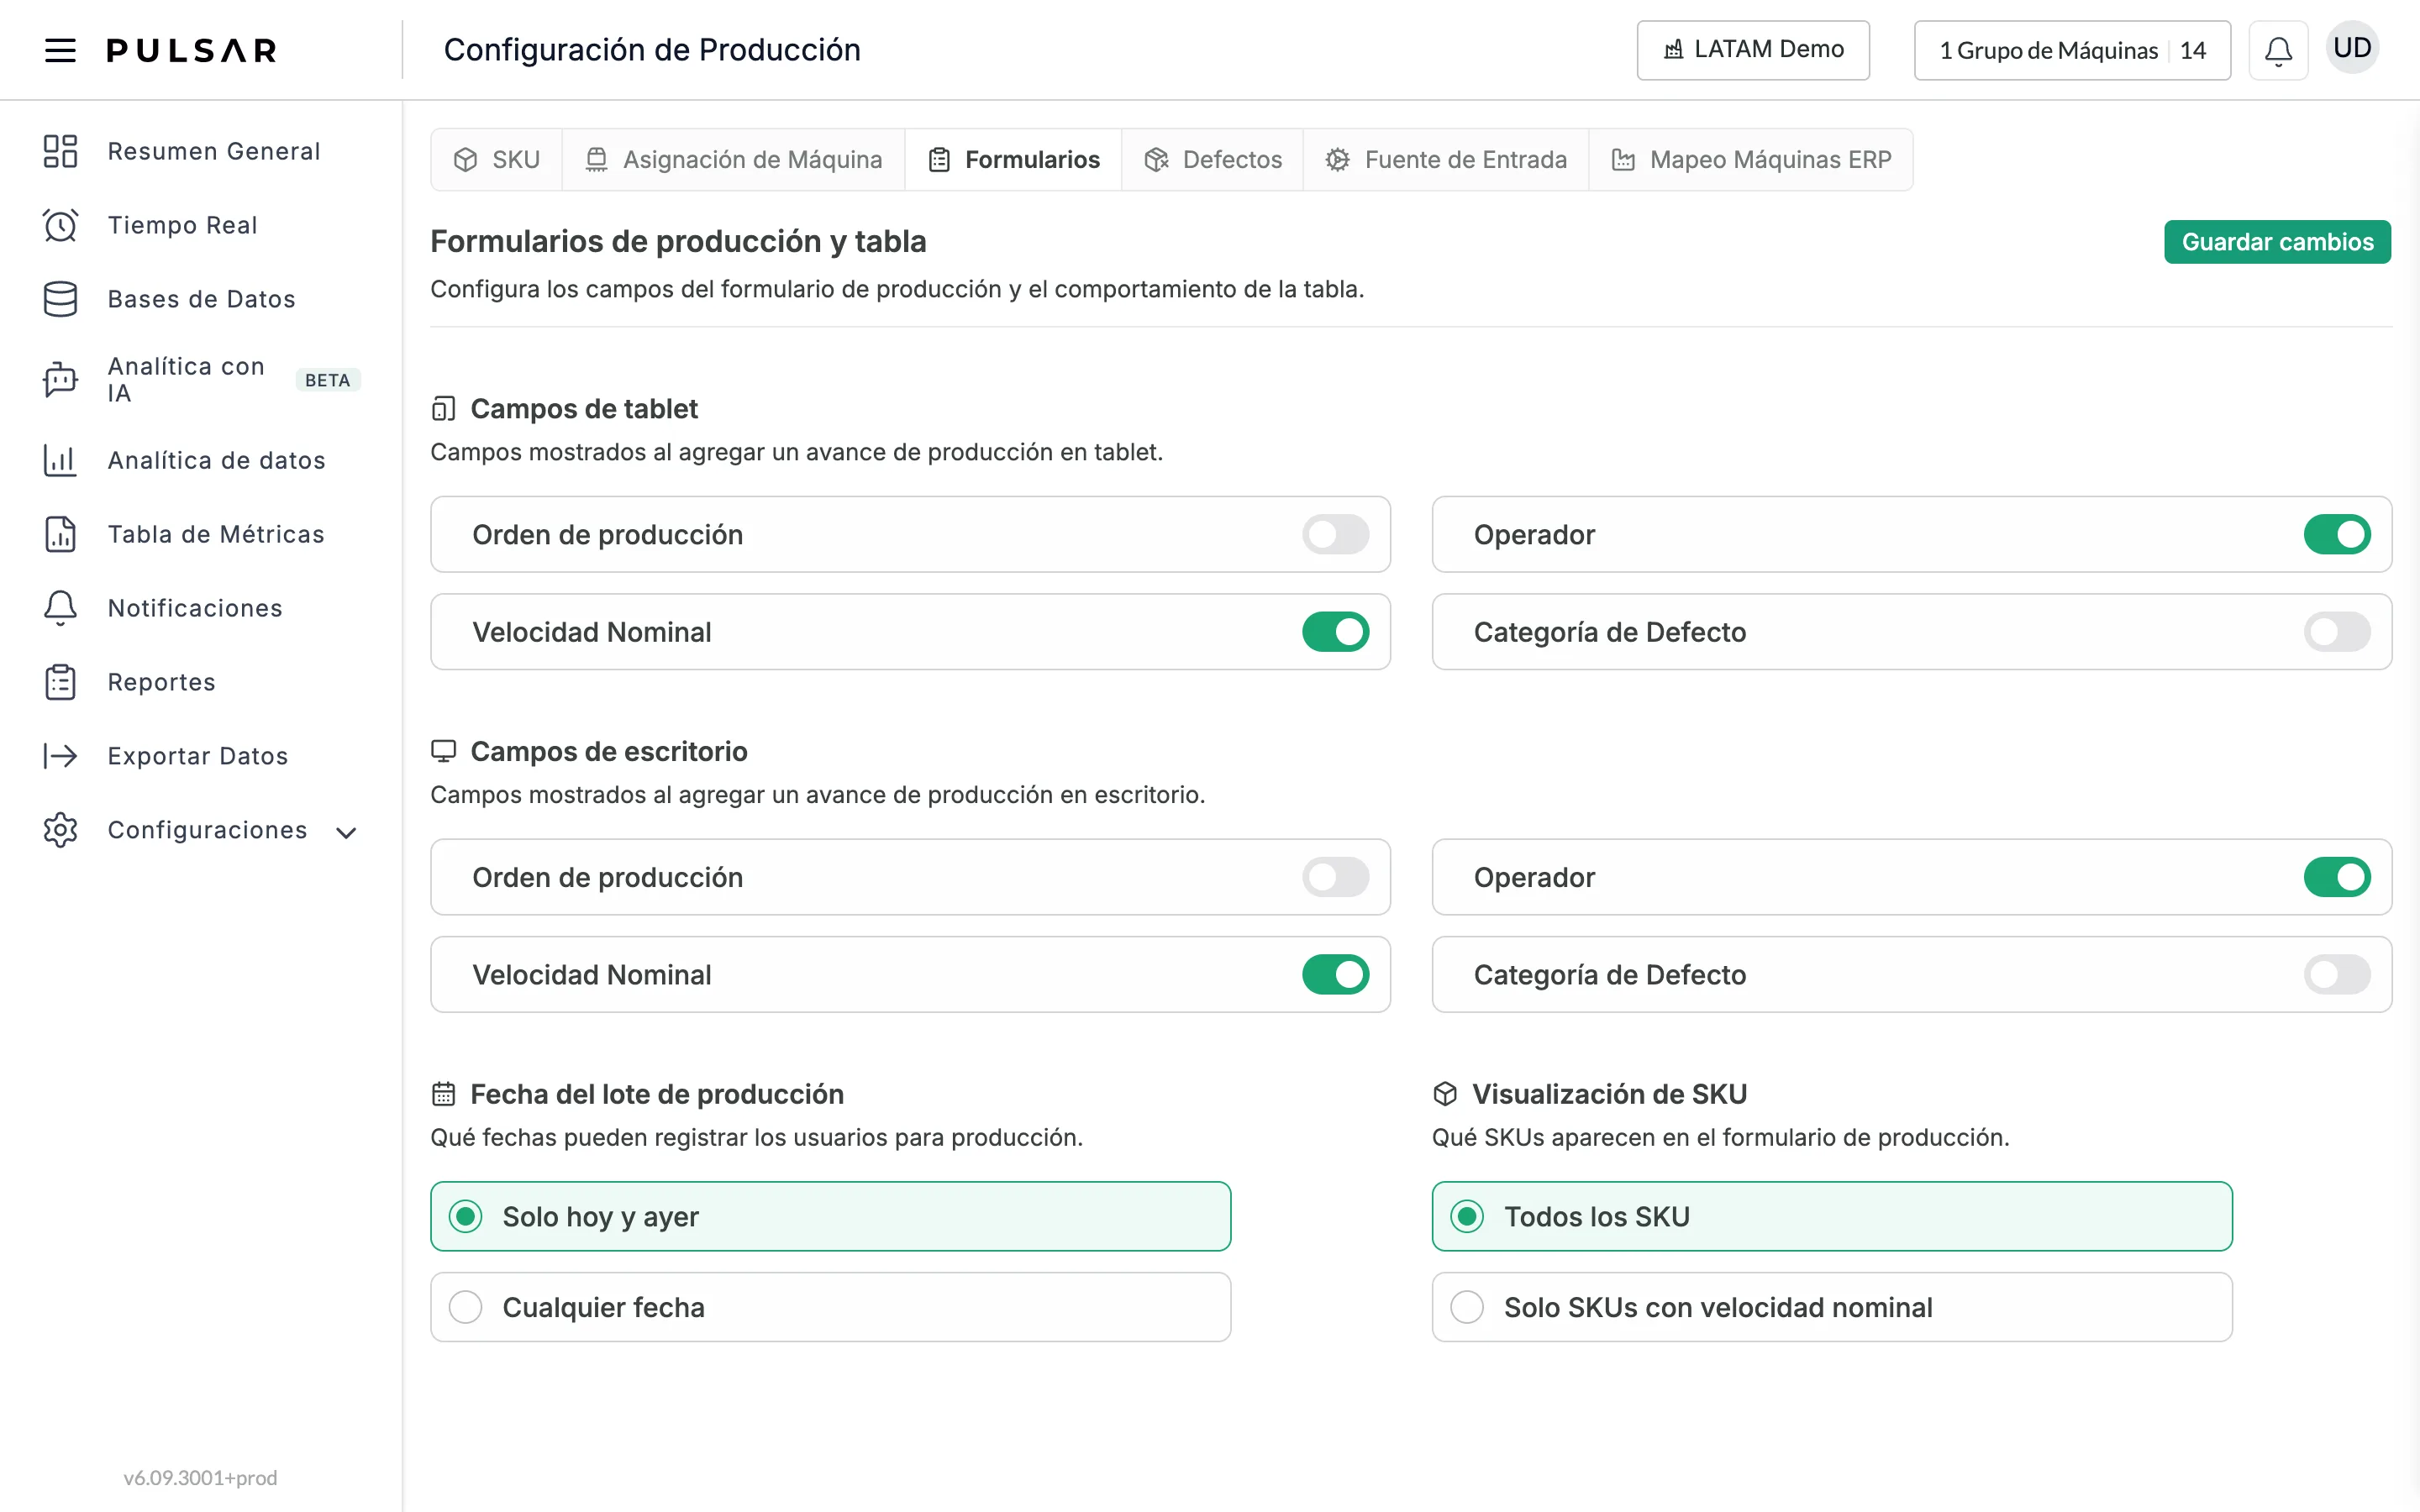
Task: Enable escritorio Orden de producción toggle
Action: pyautogui.click(x=1335, y=877)
